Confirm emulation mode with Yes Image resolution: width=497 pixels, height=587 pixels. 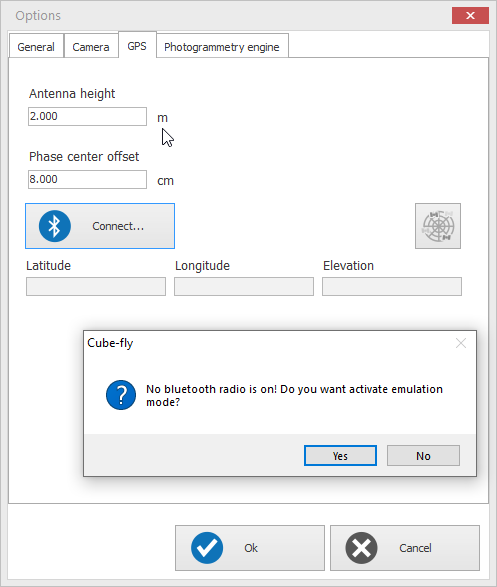coord(340,456)
